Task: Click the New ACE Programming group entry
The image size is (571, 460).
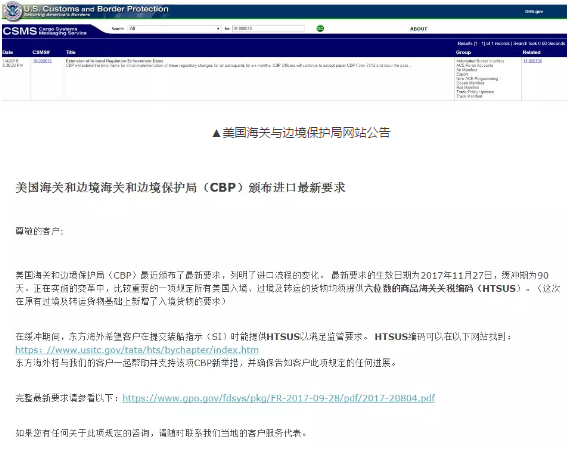Action: tap(477, 79)
